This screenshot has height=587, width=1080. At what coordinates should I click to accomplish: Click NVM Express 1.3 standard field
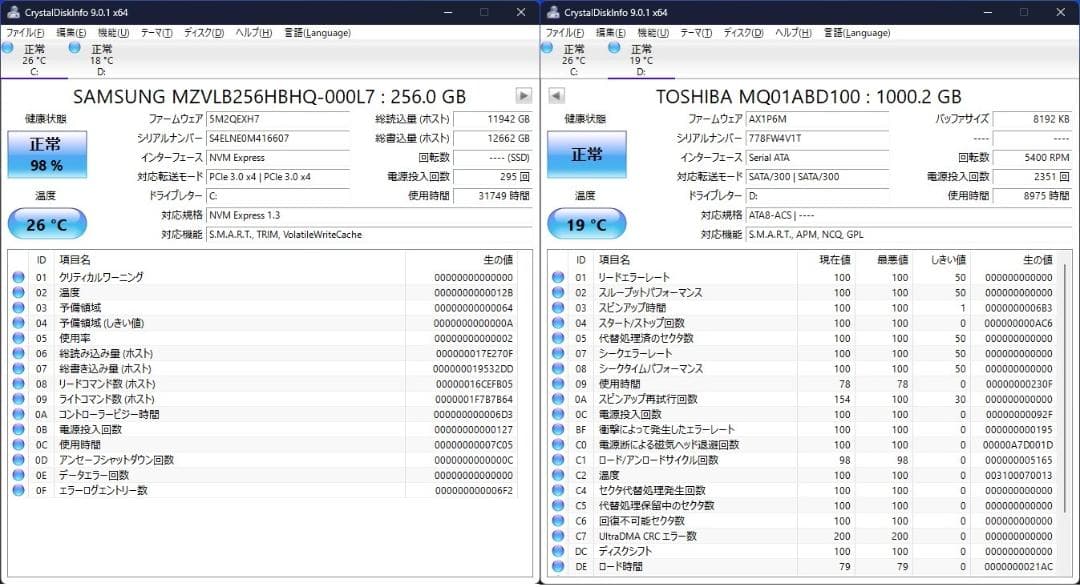pyautogui.click(x=369, y=215)
